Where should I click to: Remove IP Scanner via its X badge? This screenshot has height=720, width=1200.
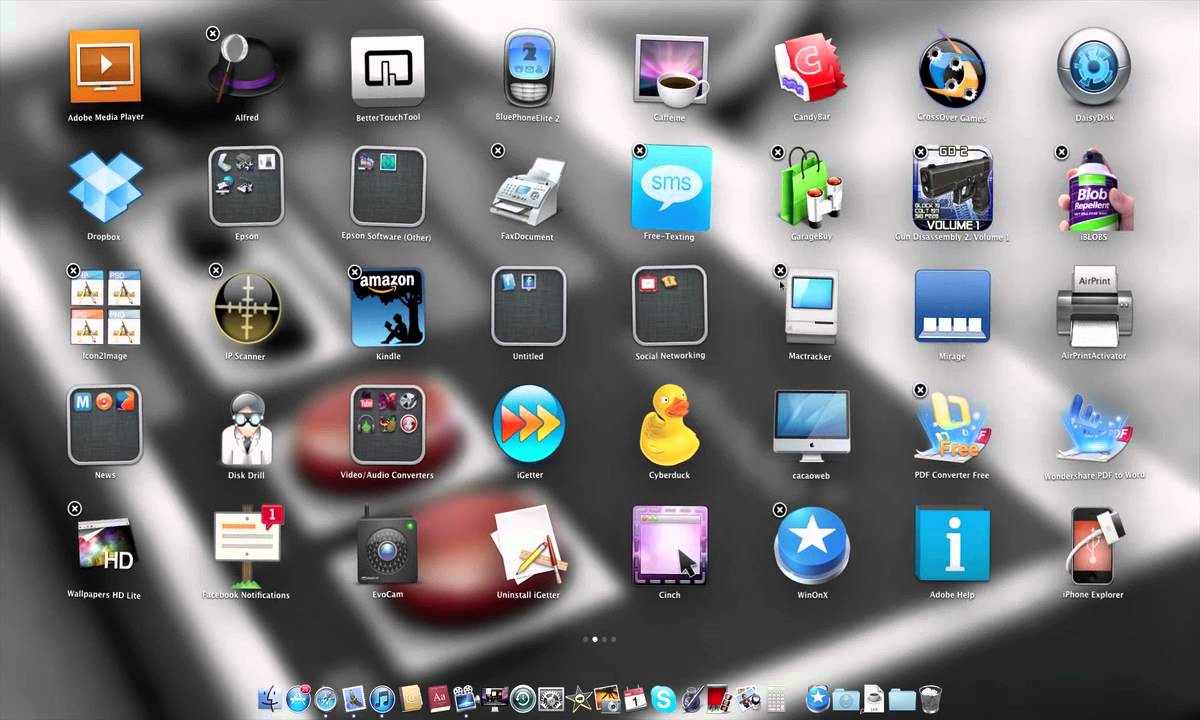click(x=216, y=271)
